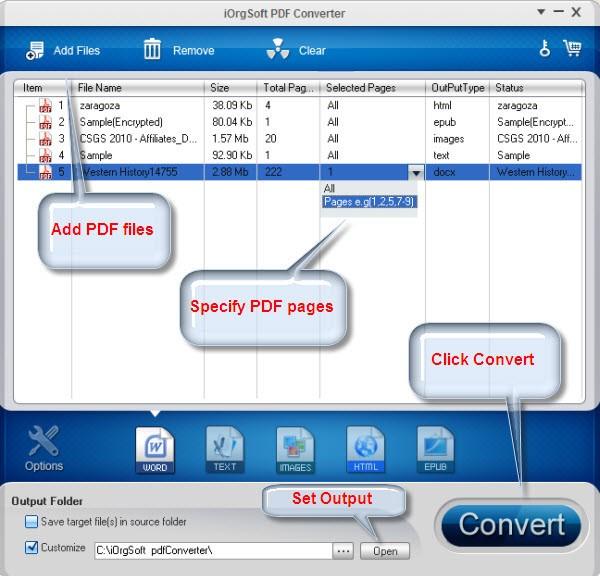Choose the TEXT output format icon
The height and width of the screenshot is (576, 600).
[x=225, y=448]
